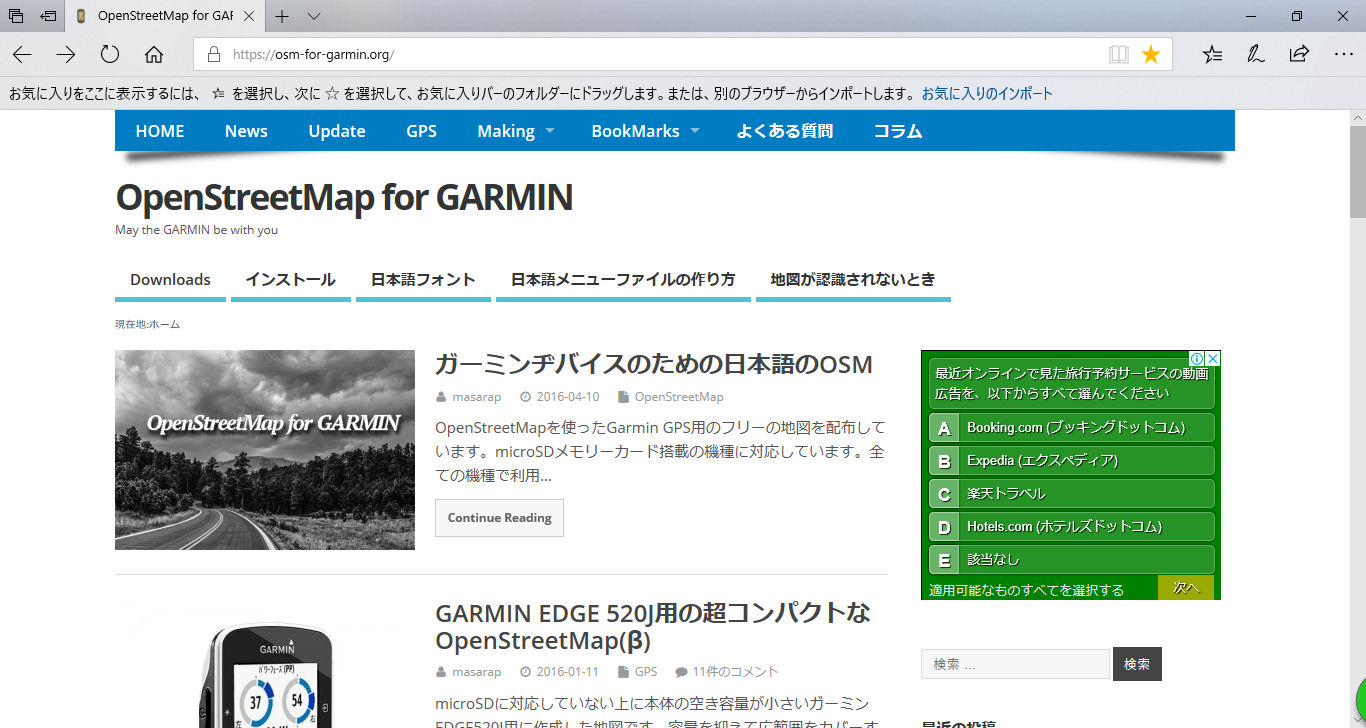Expand the Making dropdown menu
Viewport: 1366px width, 728px height.
(x=515, y=131)
